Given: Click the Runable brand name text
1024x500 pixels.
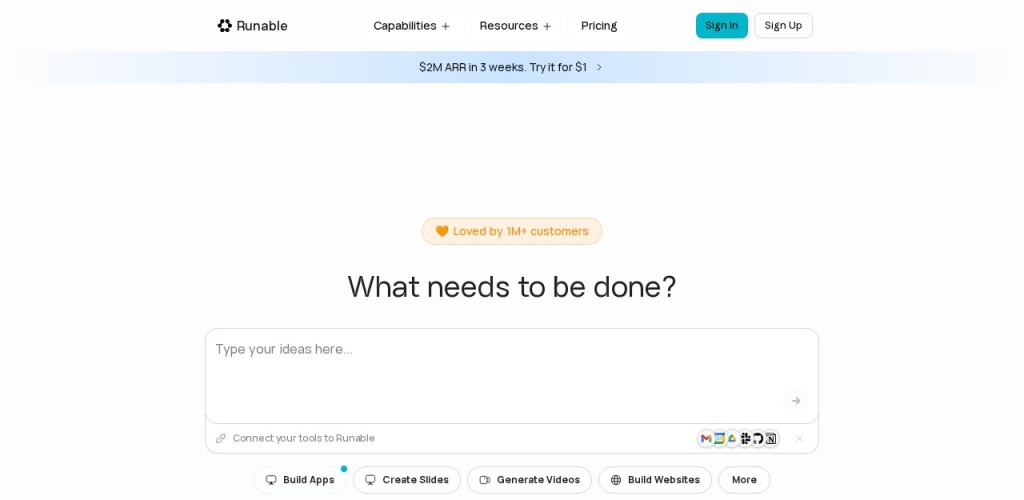Looking at the screenshot, I should coord(262,25).
